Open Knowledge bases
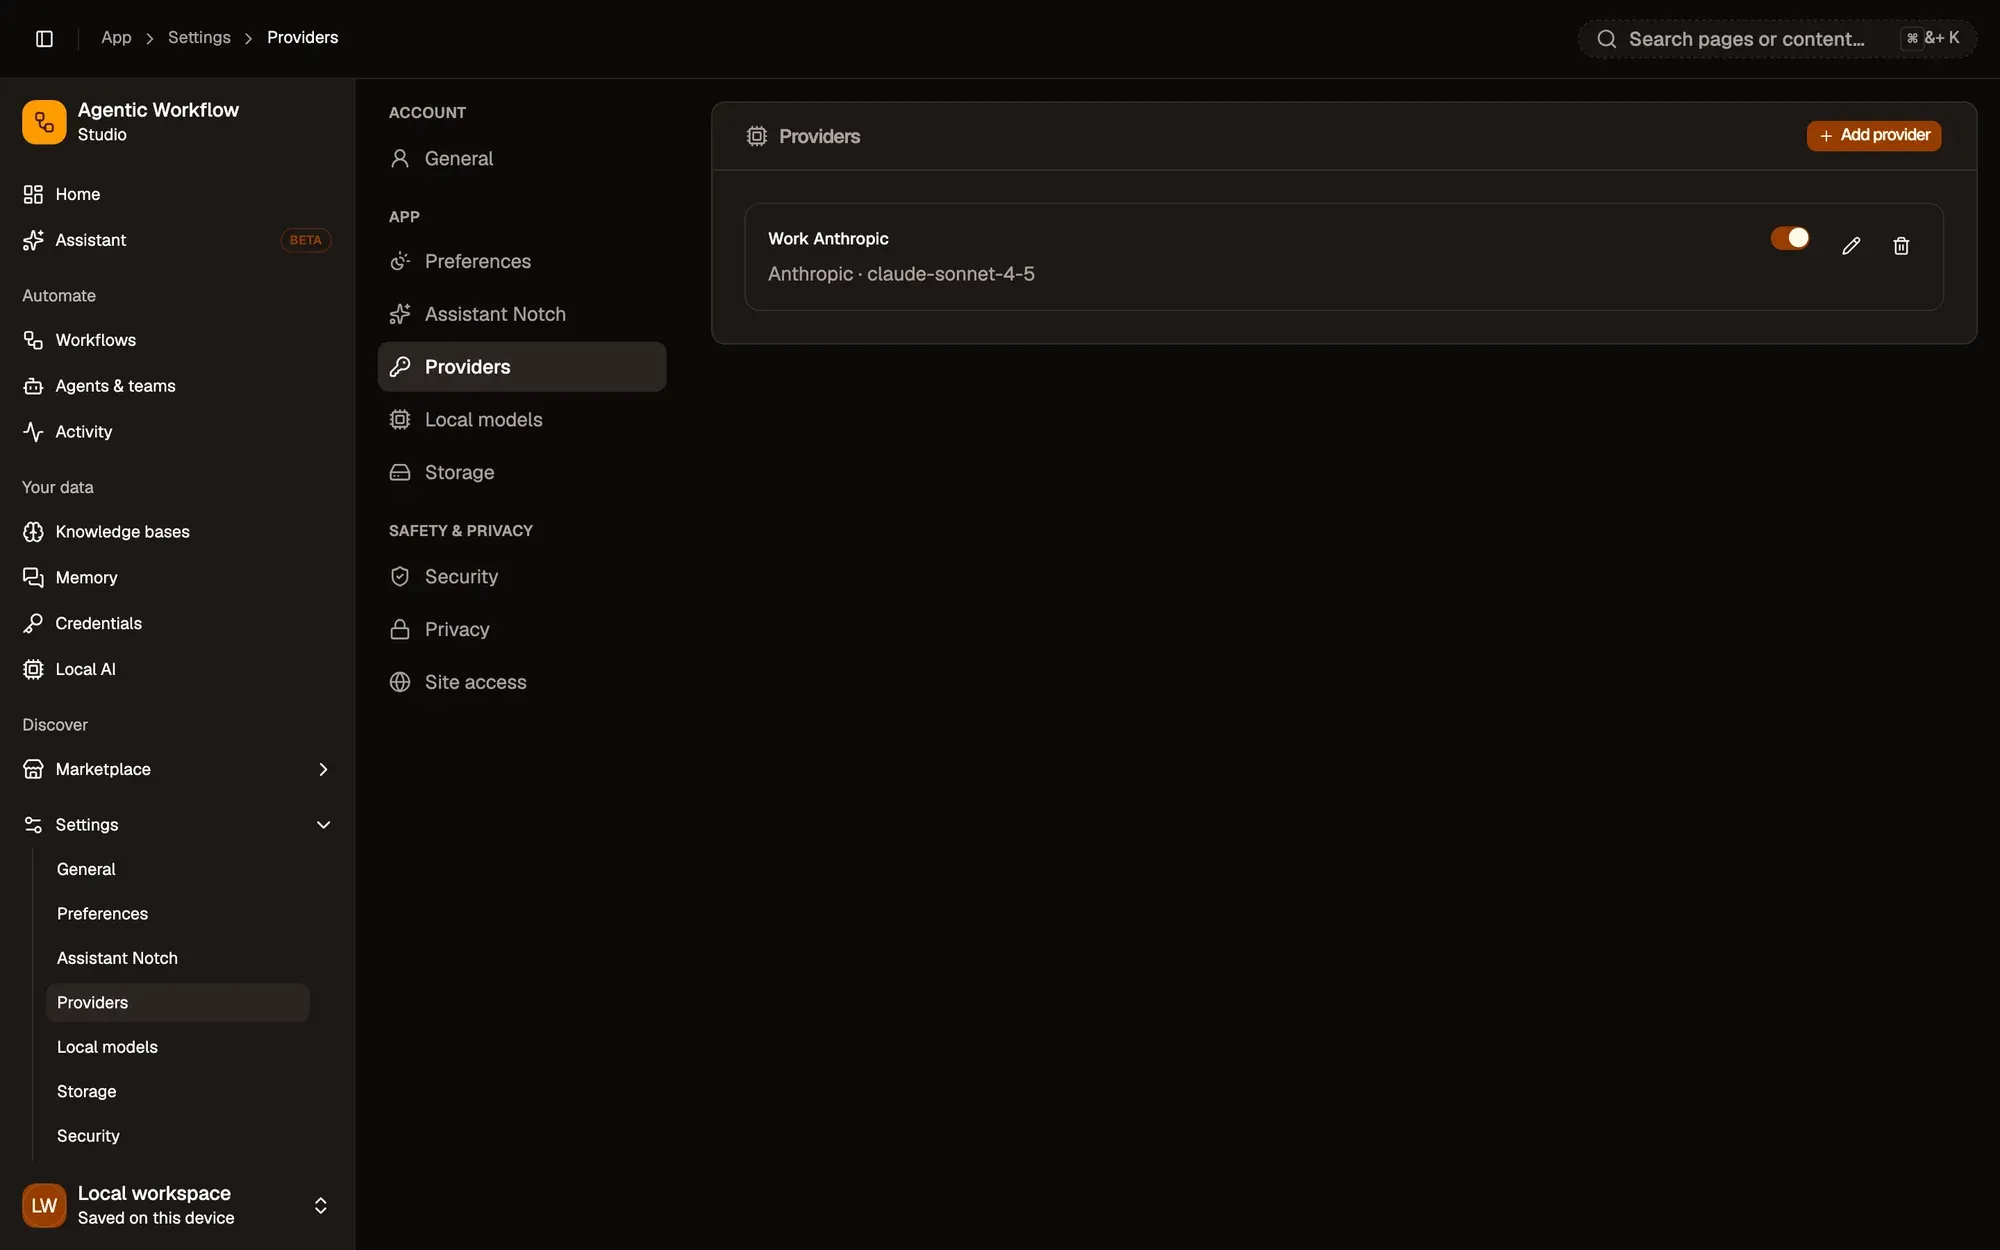 177,532
